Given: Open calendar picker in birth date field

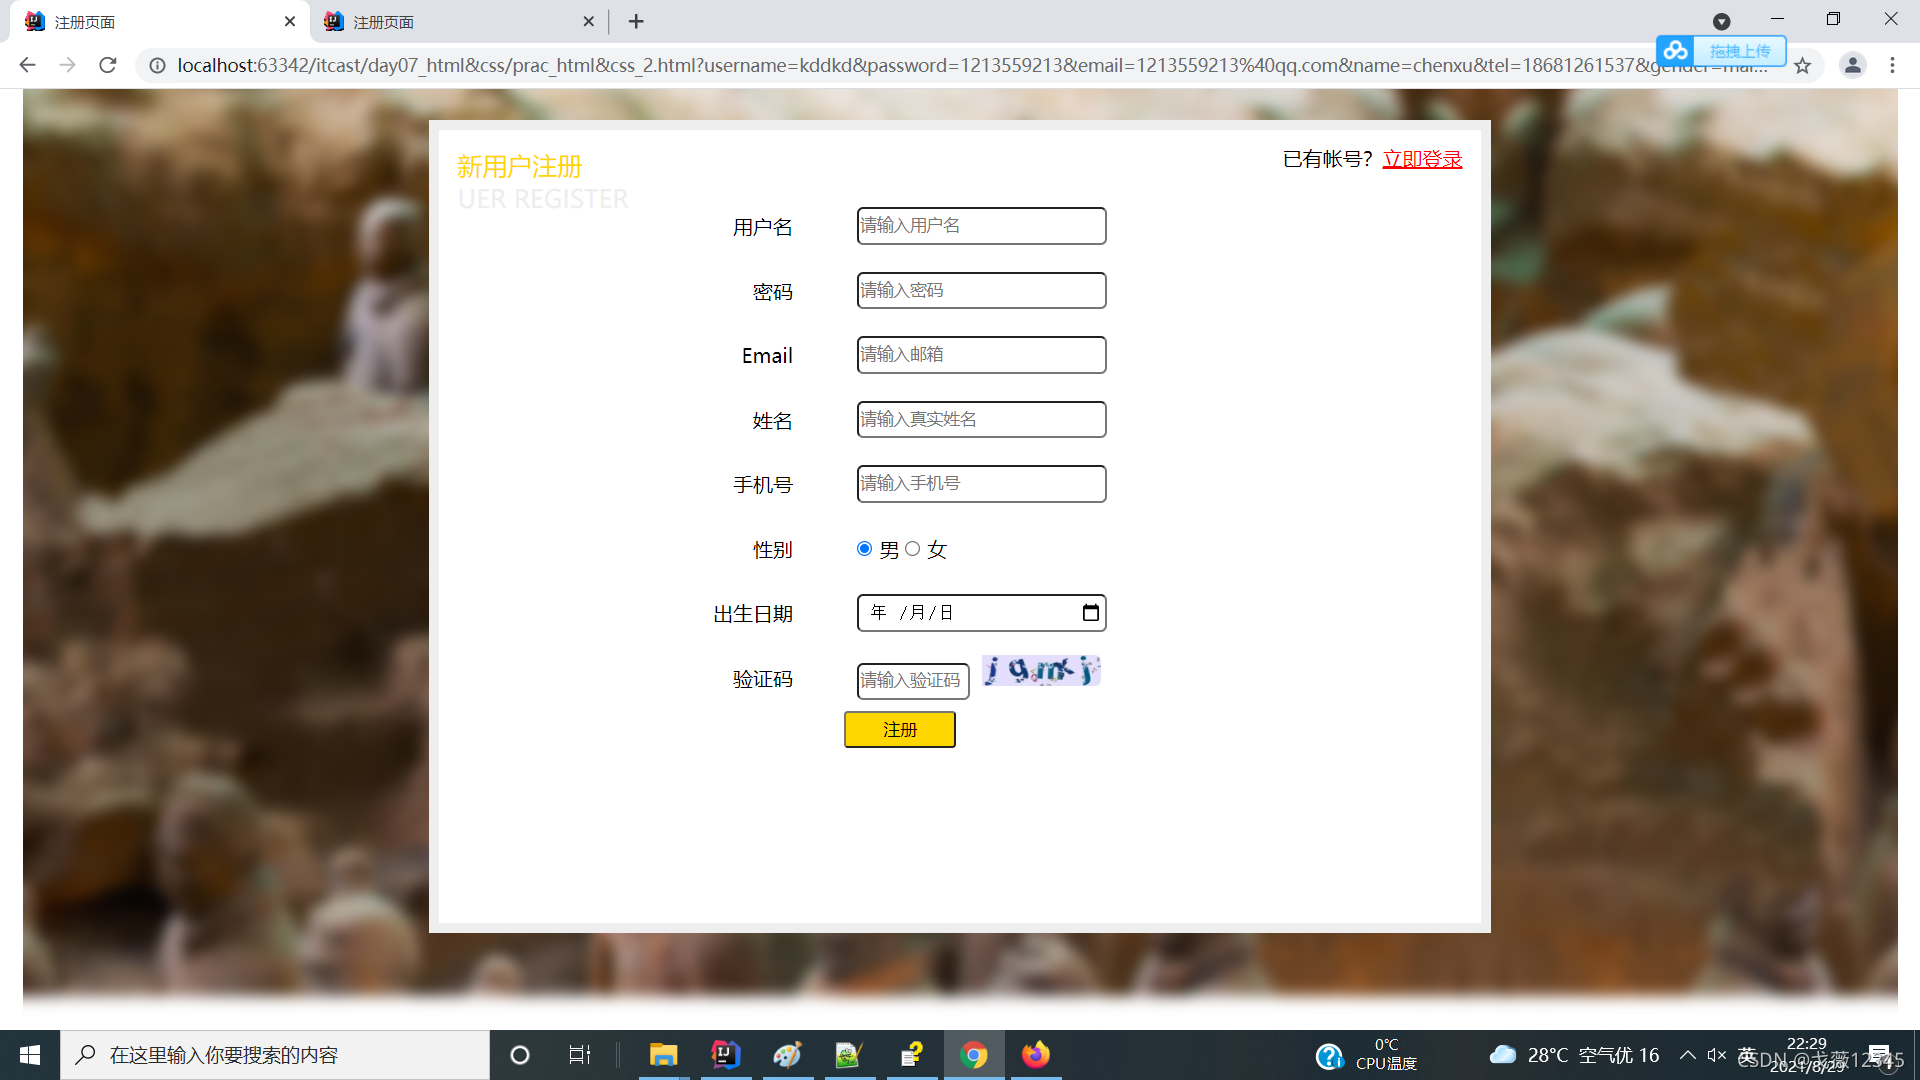Looking at the screenshot, I should click(1090, 613).
